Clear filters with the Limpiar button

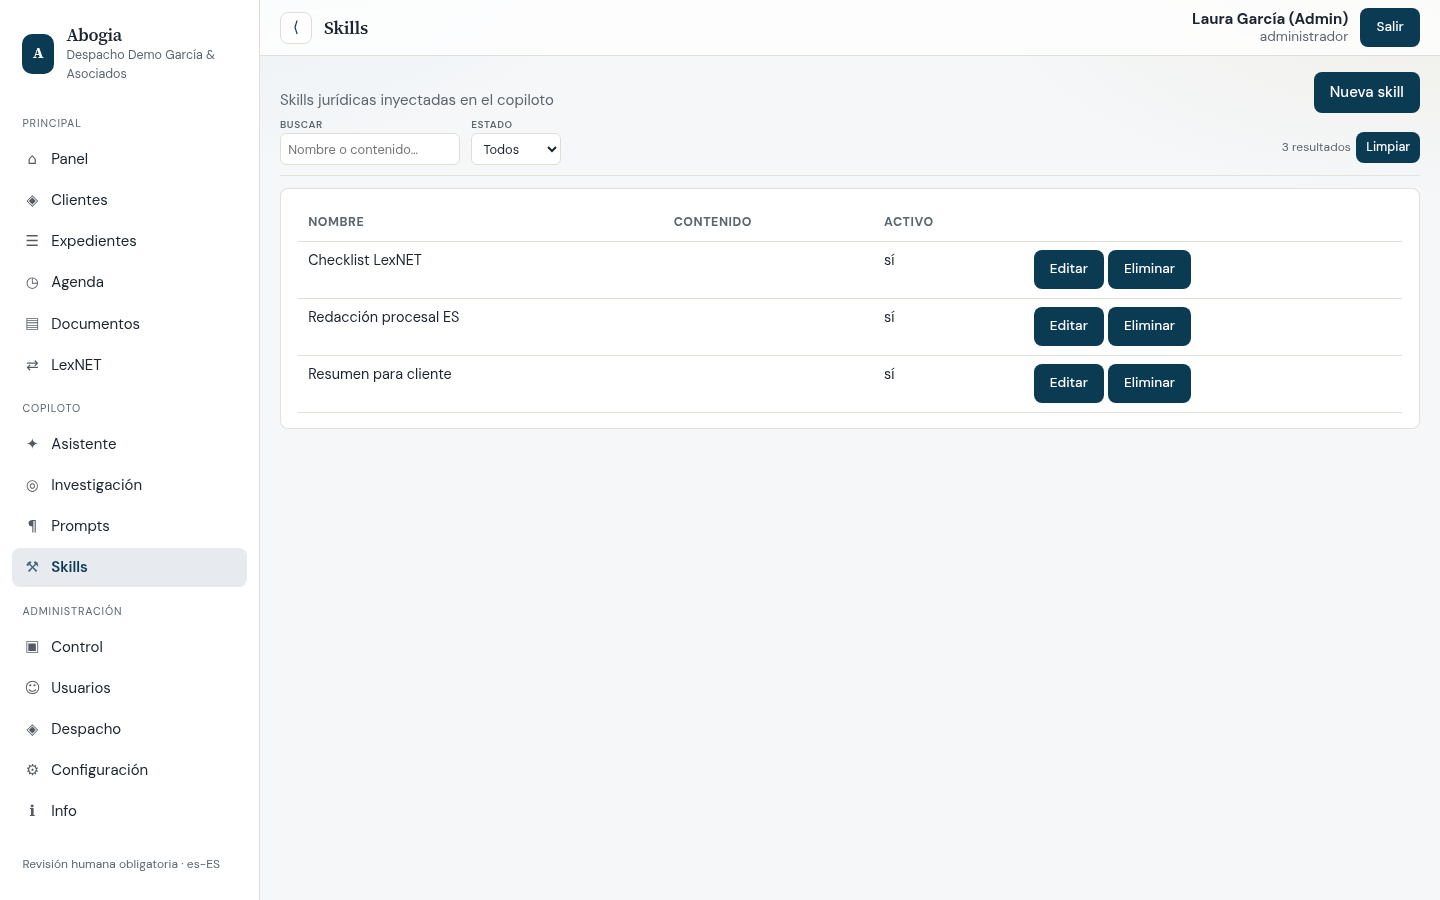click(1387, 147)
